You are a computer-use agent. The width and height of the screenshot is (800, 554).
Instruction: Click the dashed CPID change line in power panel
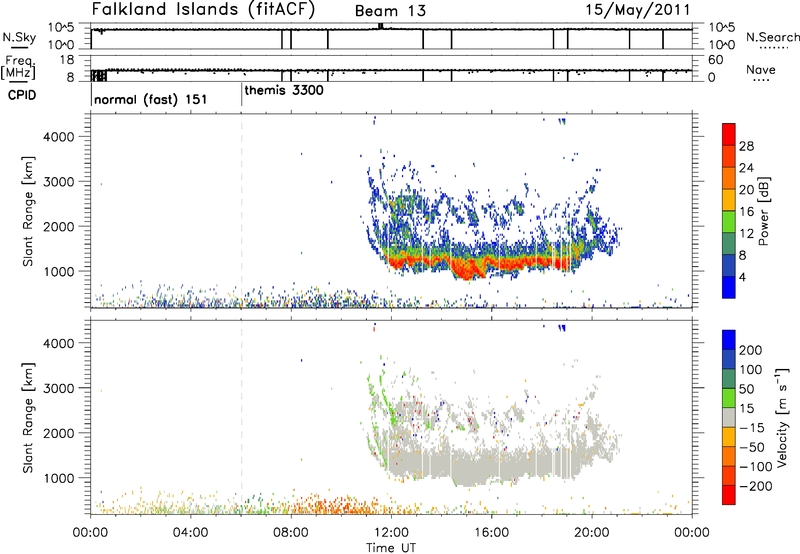242,211
